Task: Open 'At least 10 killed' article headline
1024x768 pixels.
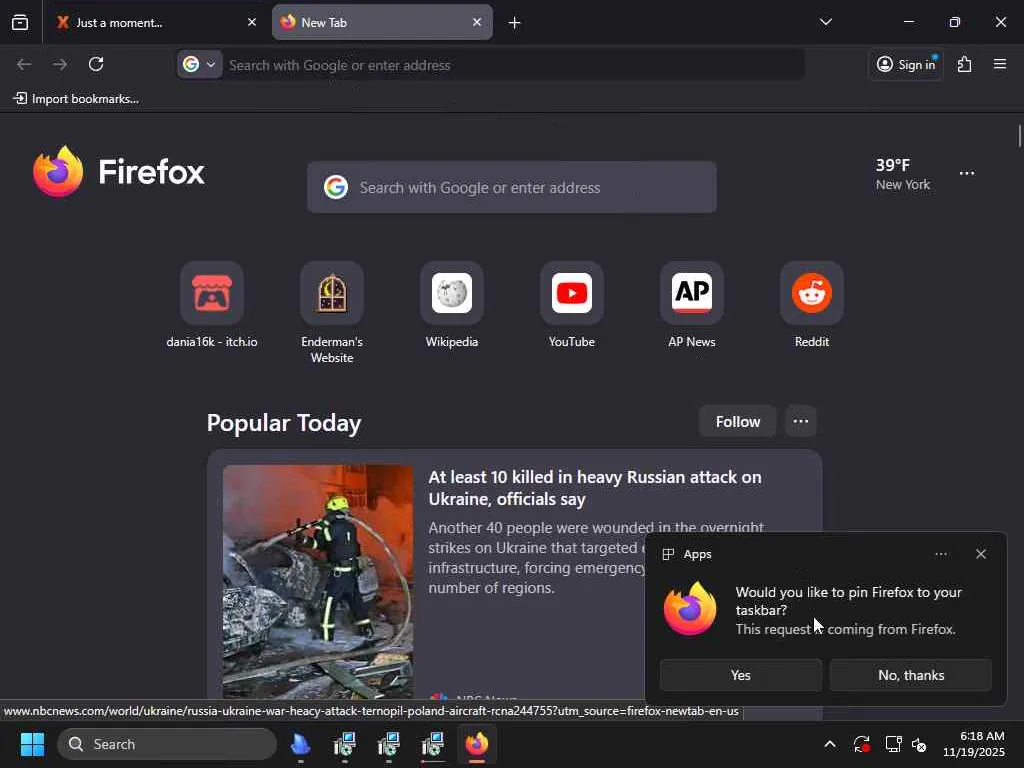Action: pyautogui.click(x=594, y=488)
